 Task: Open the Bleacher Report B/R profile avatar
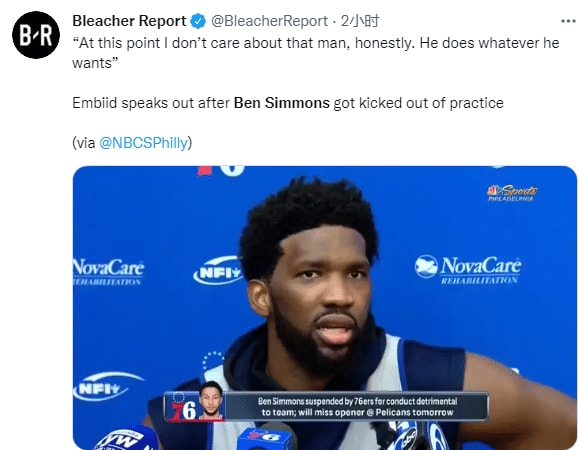pyautogui.click(x=36, y=35)
